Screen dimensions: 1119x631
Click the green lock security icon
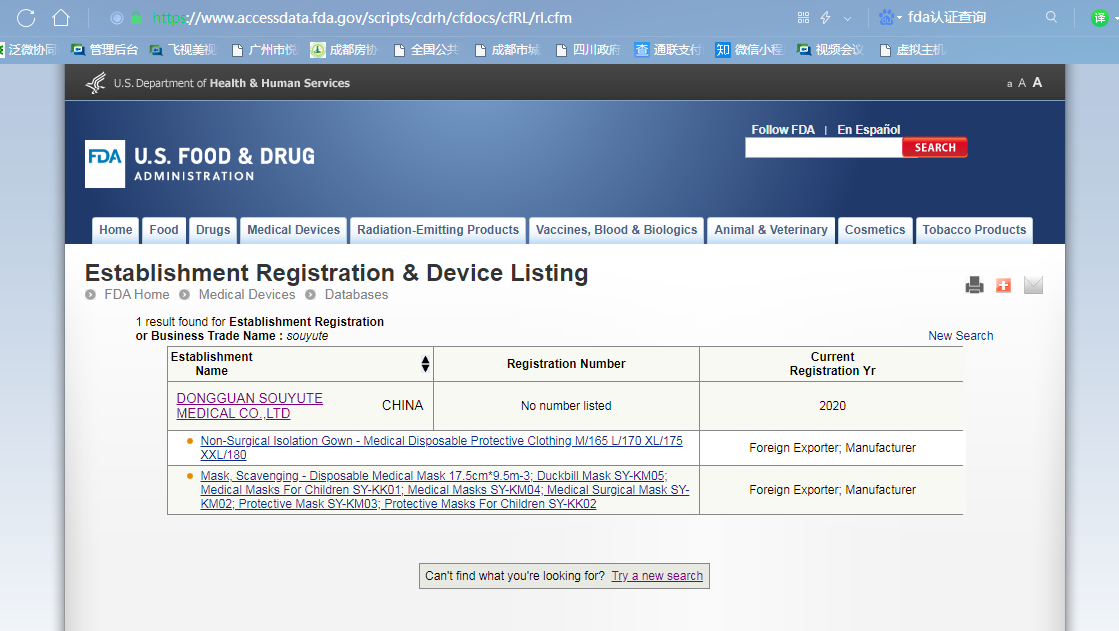(136, 18)
